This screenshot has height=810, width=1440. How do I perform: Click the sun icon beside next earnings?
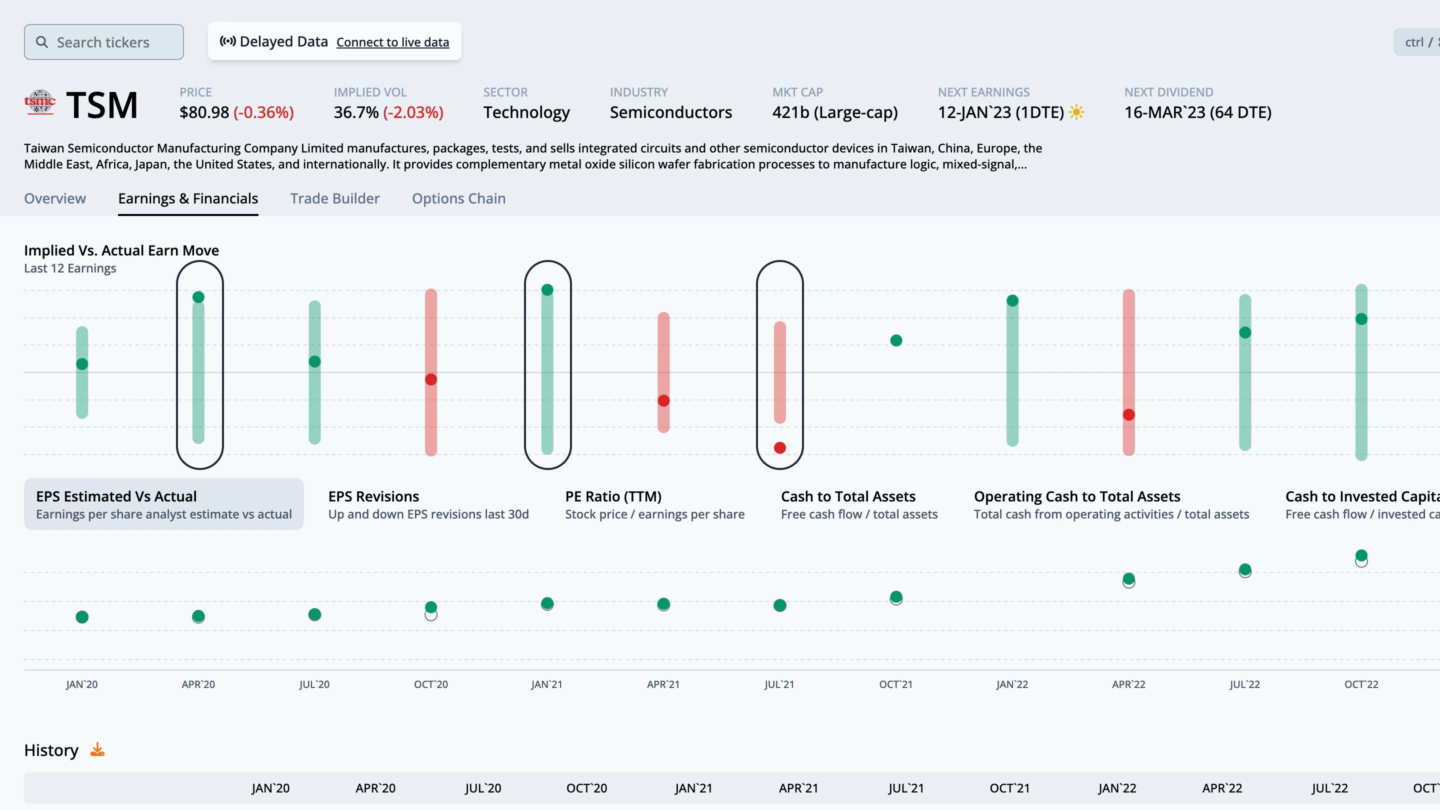pos(1076,112)
